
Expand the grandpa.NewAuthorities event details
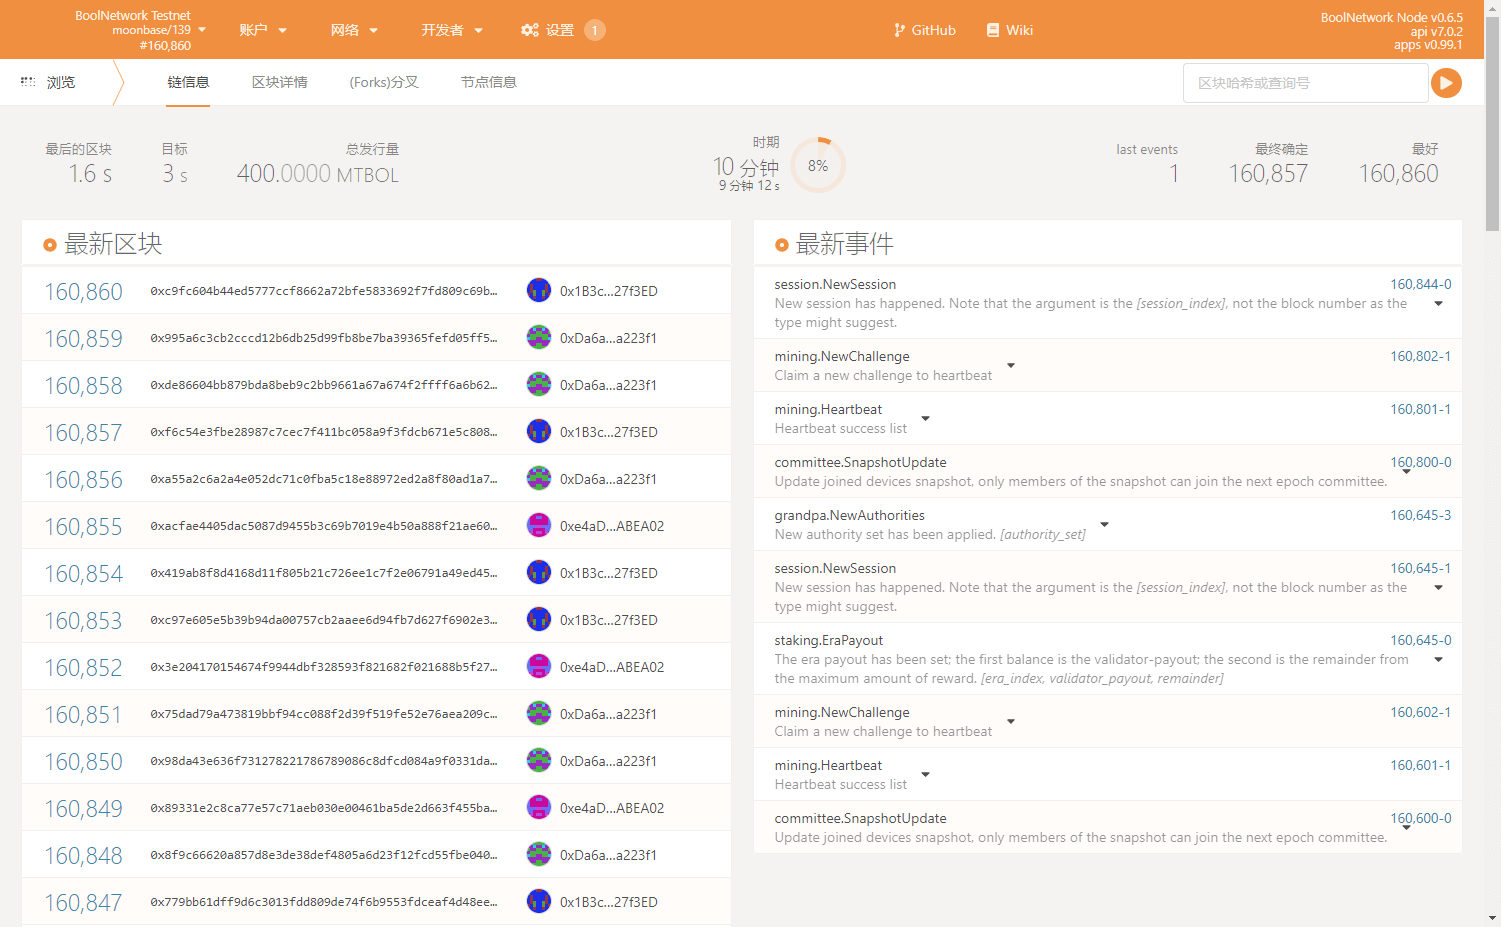[x=1104, y=525]
